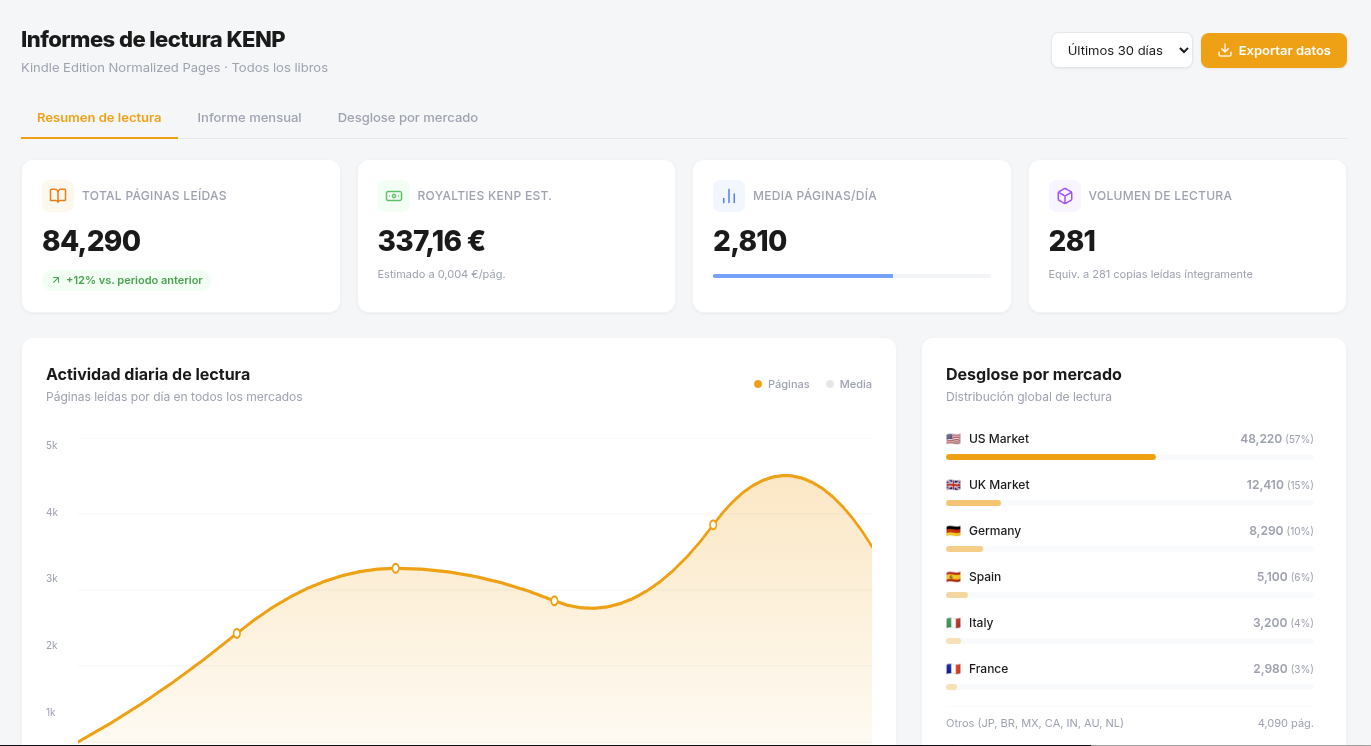Click the bar chart Media Páginas/Día icon
The width and height of the screenshot is (1371, 746).
click(729, 196)
